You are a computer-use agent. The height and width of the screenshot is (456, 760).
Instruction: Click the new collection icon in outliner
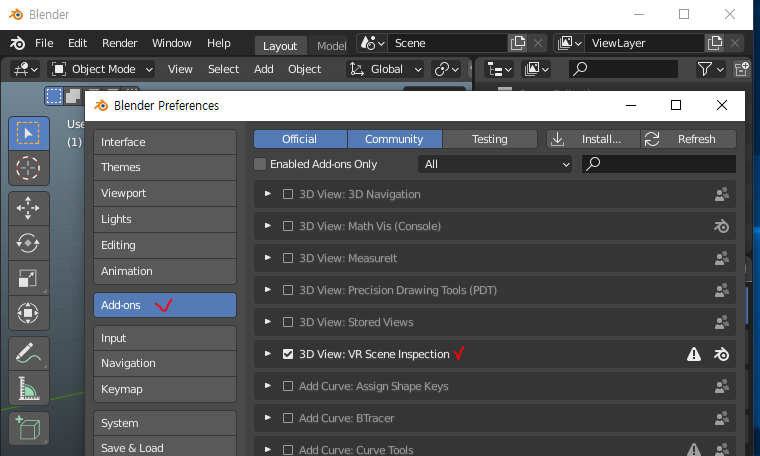pyautogui.click(x=742, y=69)
